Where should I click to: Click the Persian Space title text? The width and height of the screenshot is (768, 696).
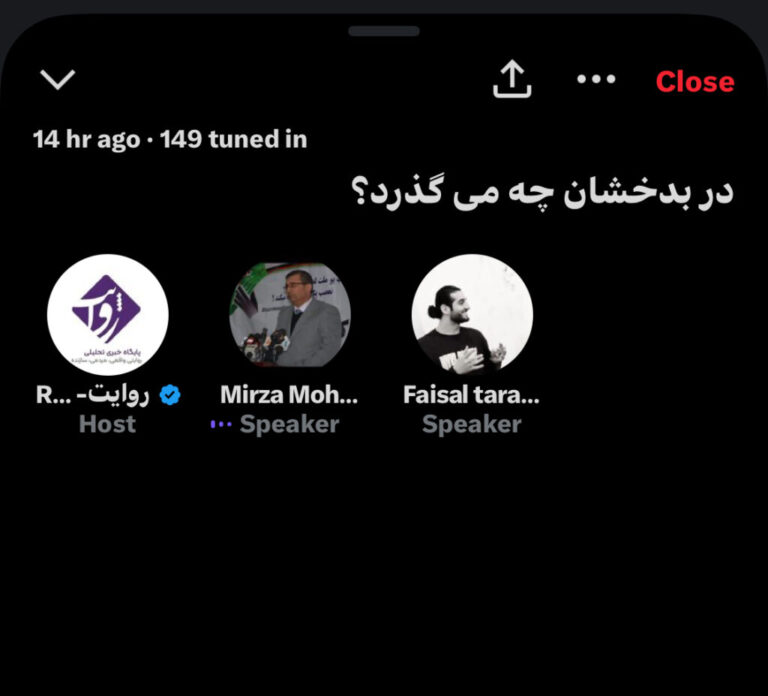[x=542, y=192]
